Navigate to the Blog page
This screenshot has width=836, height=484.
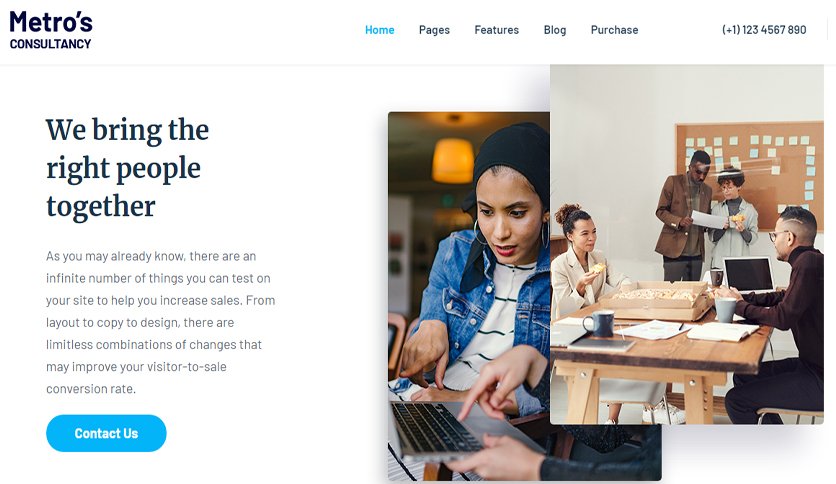pyautogui.click(x=554, y=30)
